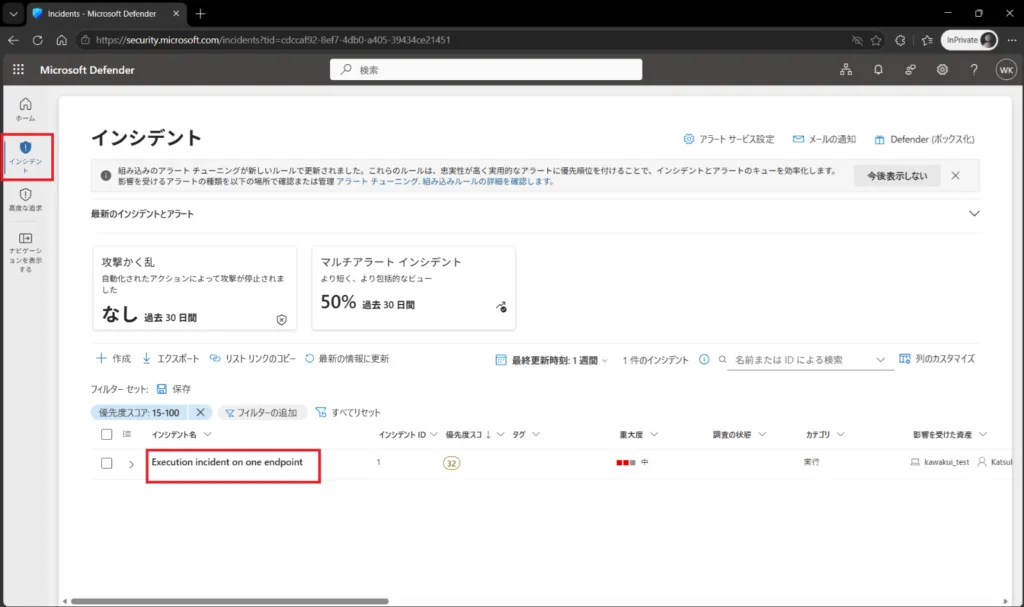
Task: Go back in the browser
Action: click(14, 40)
